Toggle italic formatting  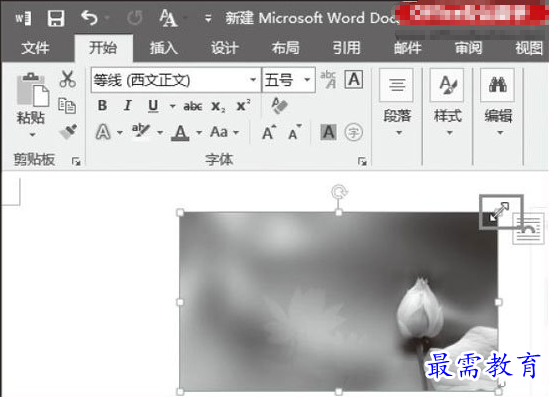(x=128, y=105)
